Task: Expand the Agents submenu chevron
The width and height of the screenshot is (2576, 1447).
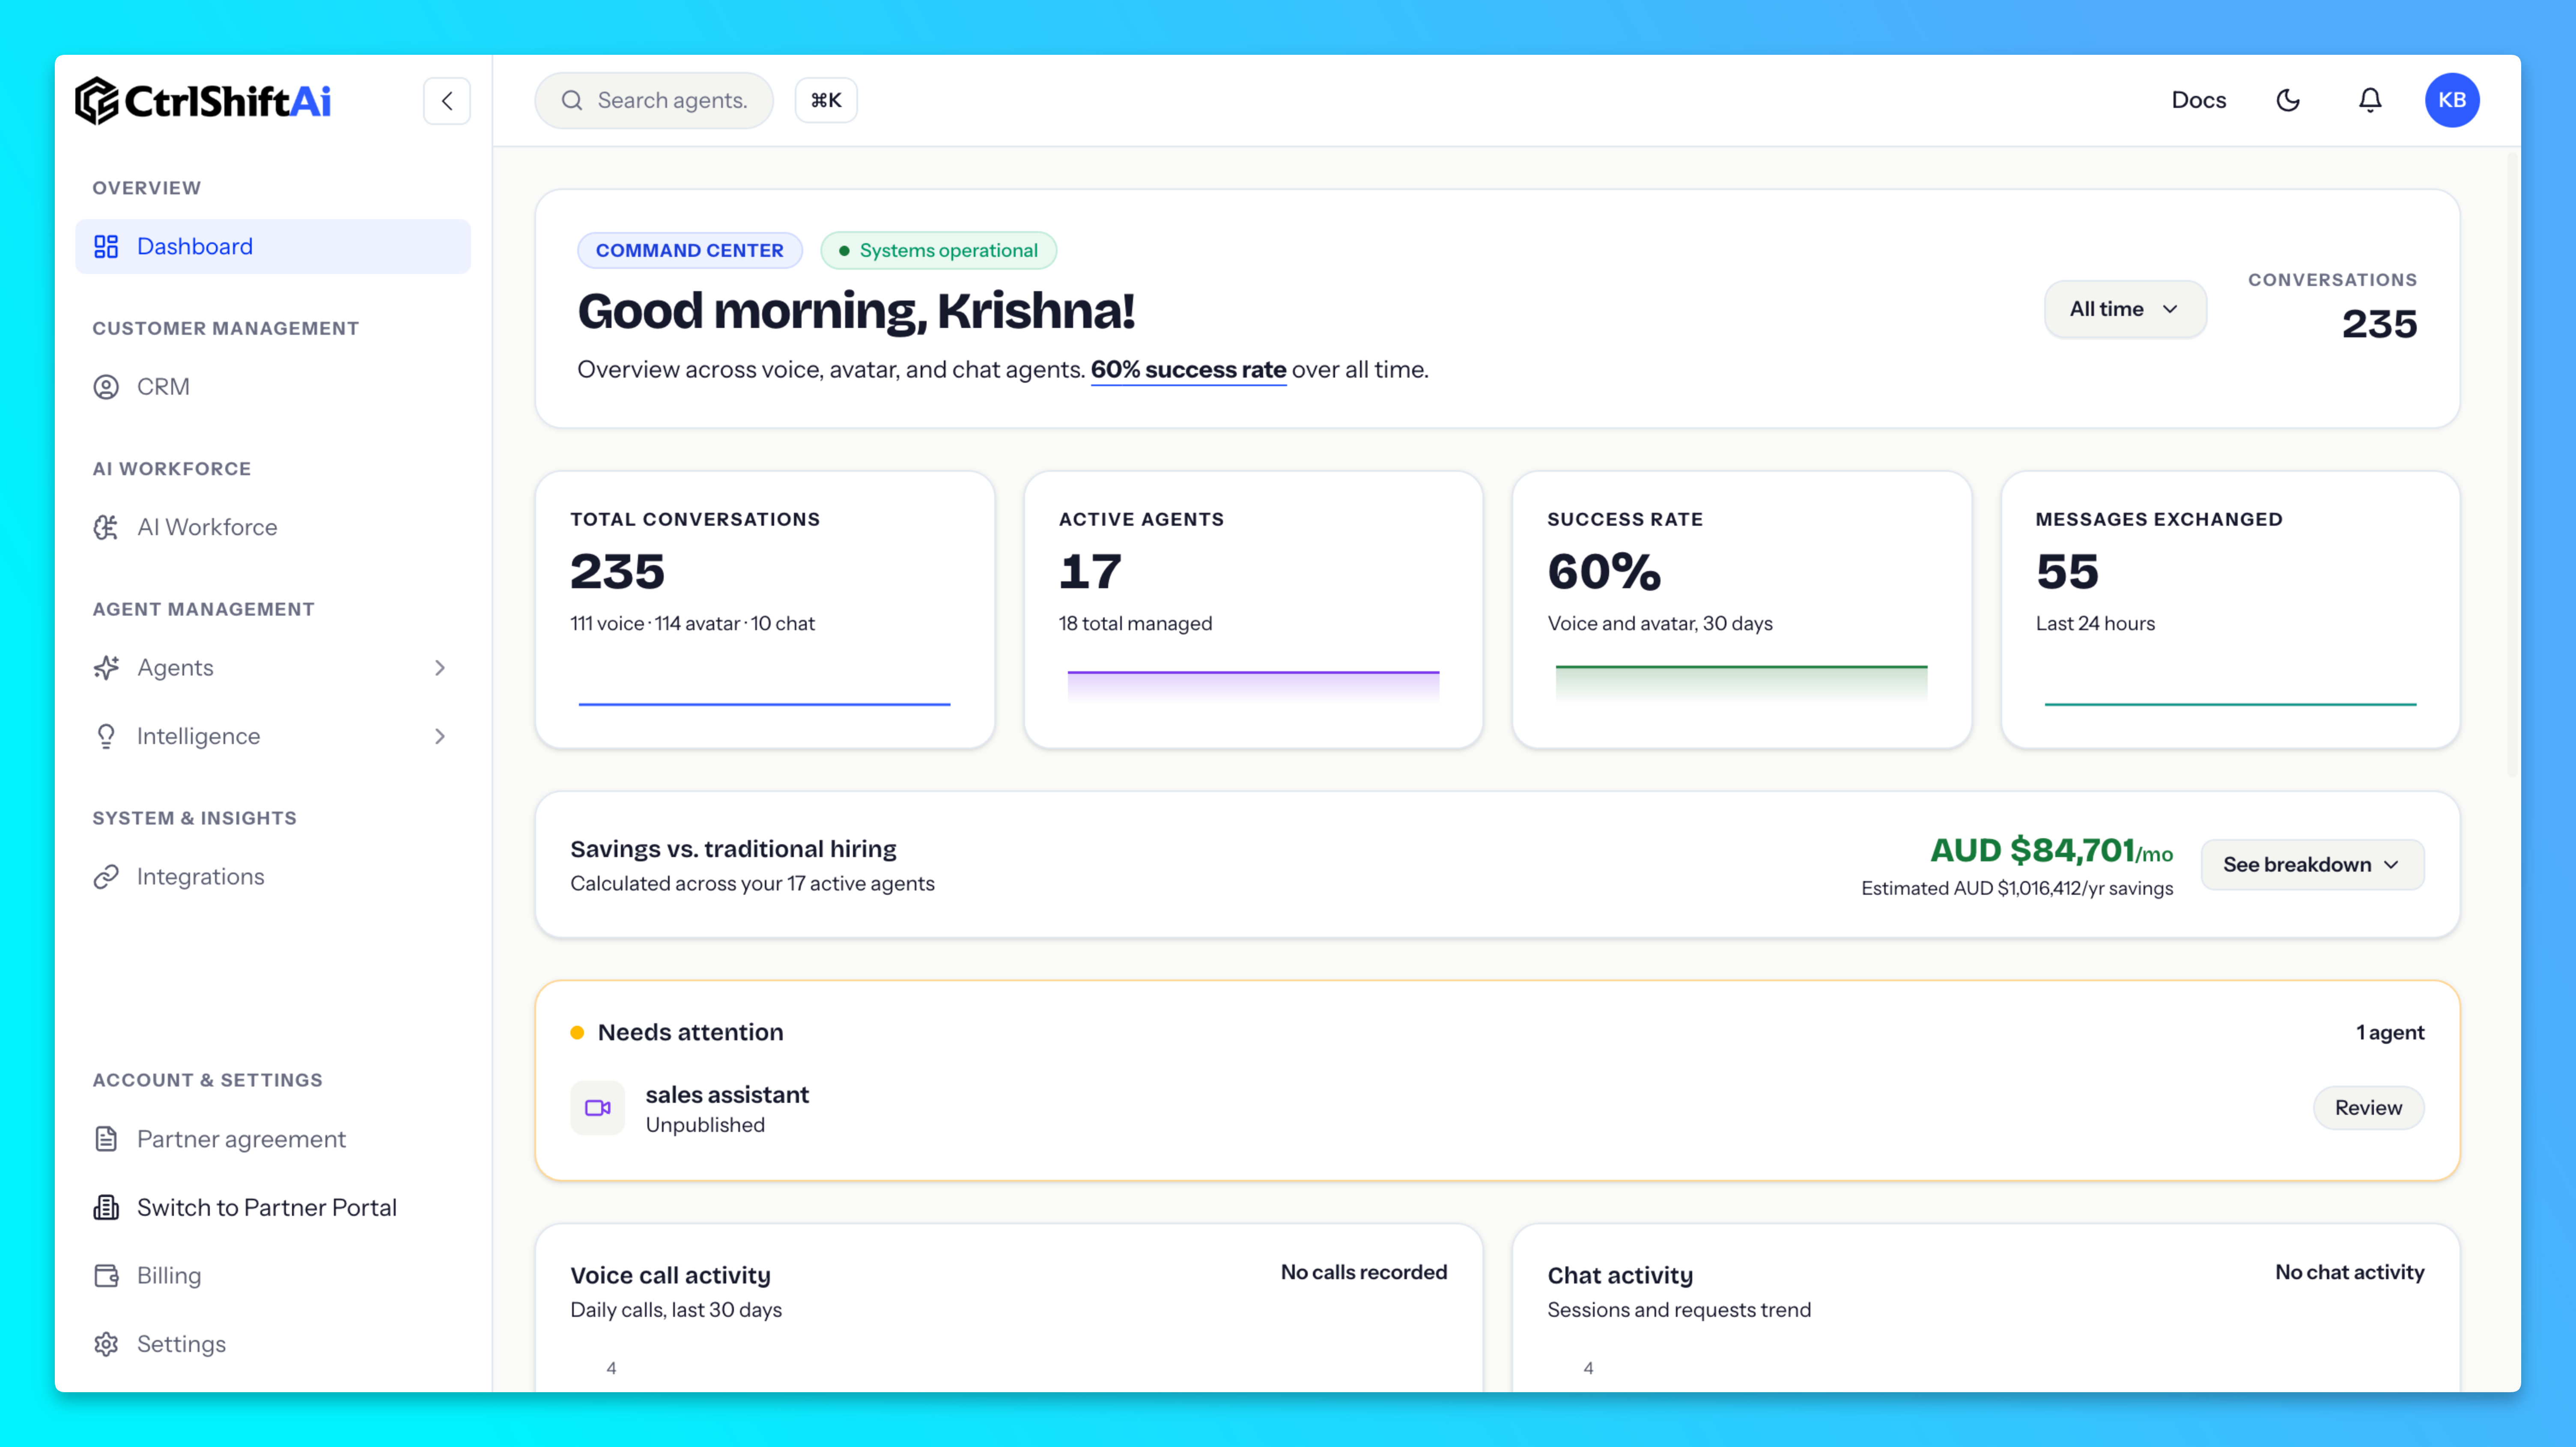Action: (x=440, y=668)
